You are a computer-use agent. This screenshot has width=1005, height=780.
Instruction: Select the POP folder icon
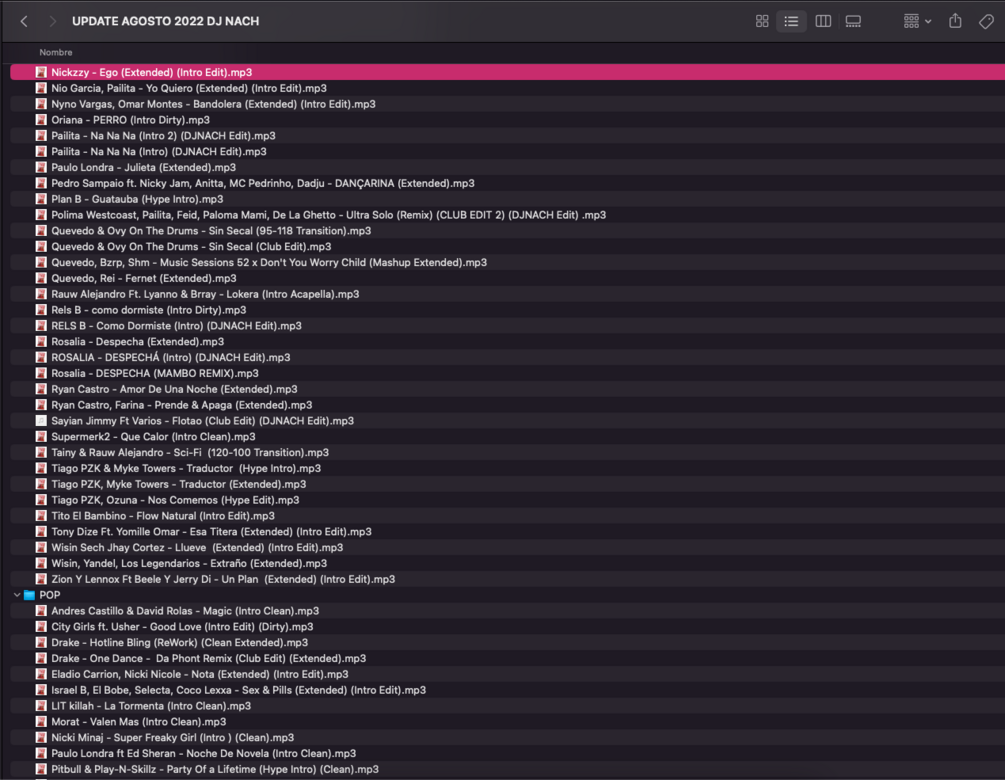tap(29, 595)
